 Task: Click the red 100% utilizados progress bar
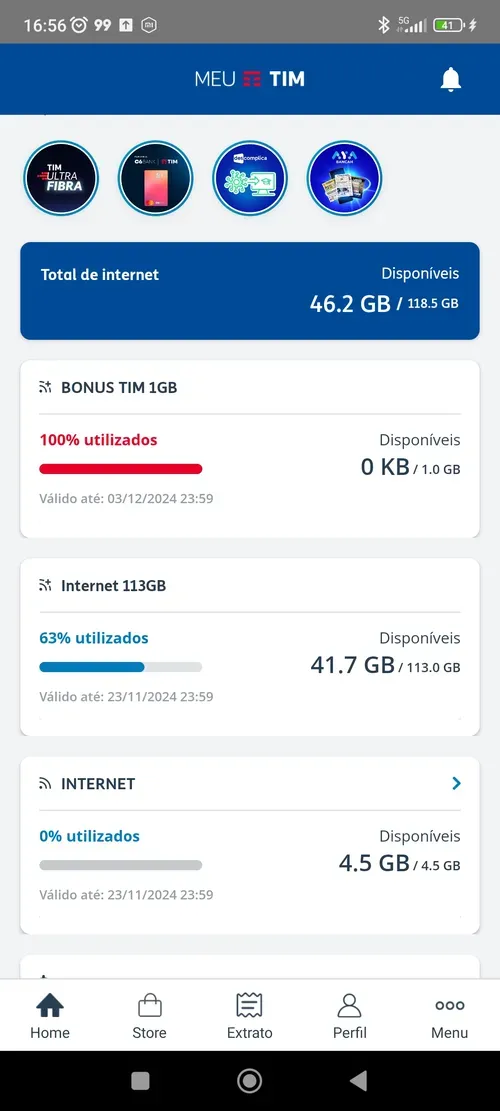[120, 468]
